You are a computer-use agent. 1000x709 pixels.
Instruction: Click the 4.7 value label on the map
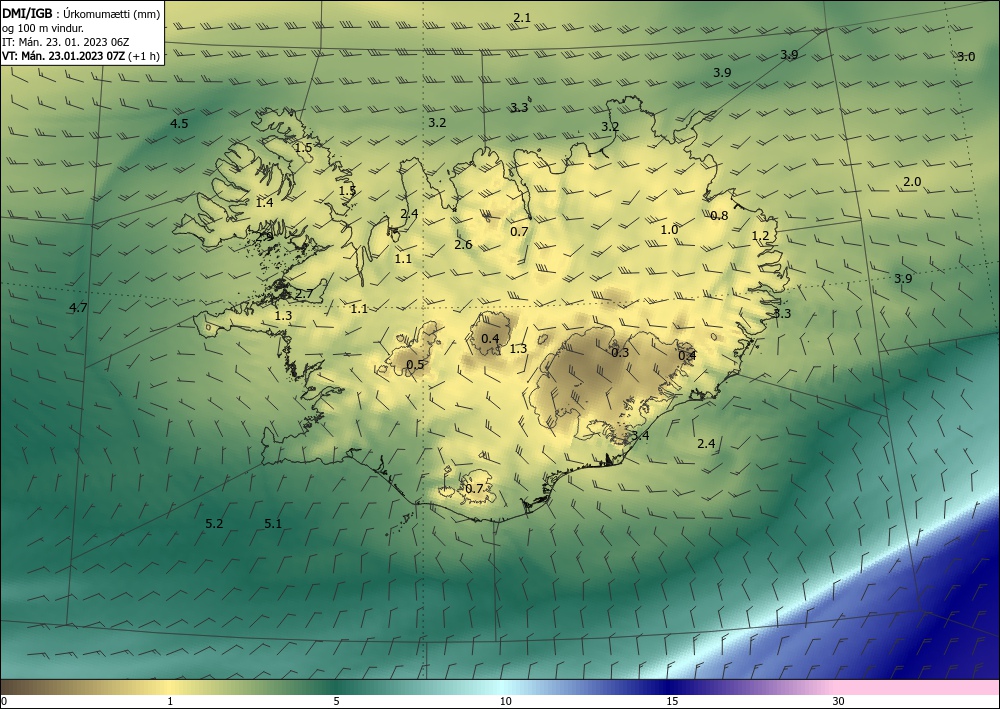78,308
